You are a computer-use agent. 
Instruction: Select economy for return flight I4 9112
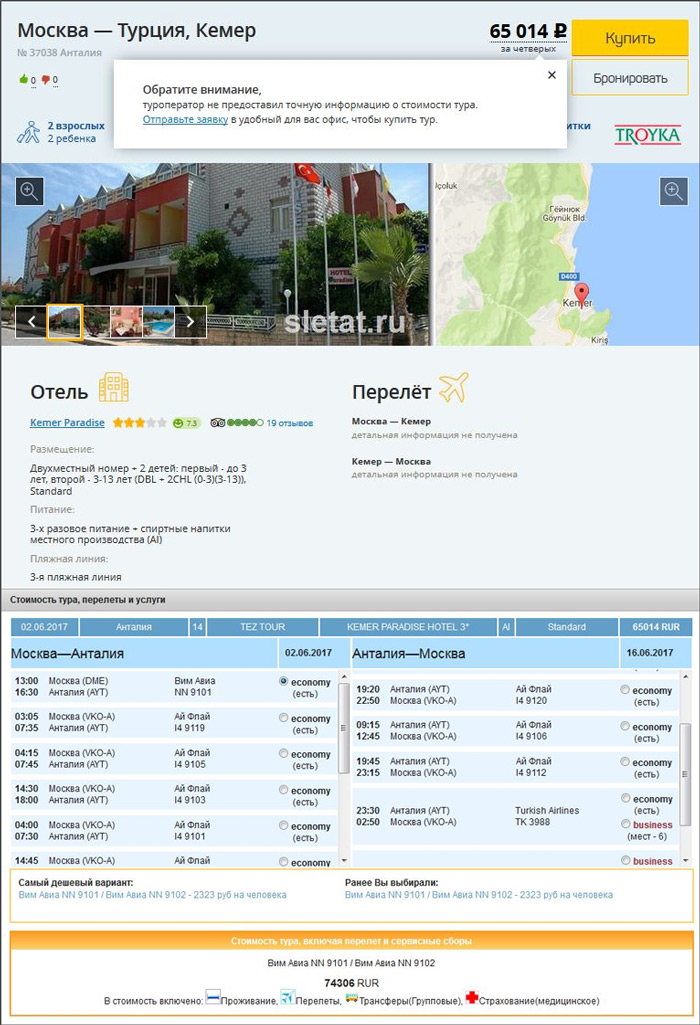click(x=625, y=762)
